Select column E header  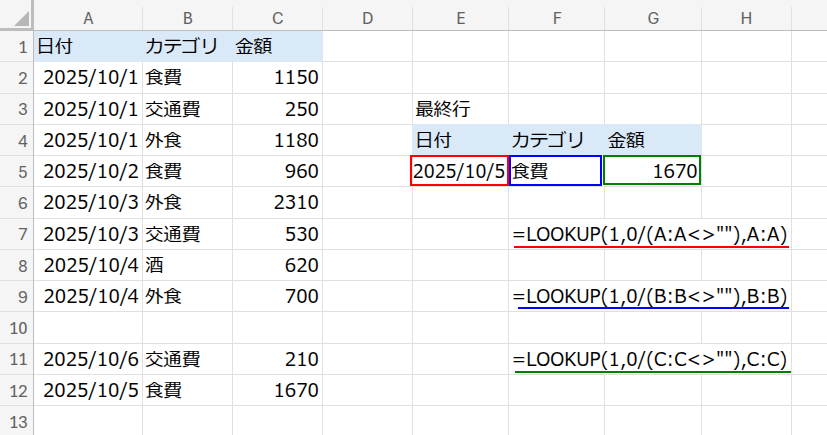[x=460, y=18]
